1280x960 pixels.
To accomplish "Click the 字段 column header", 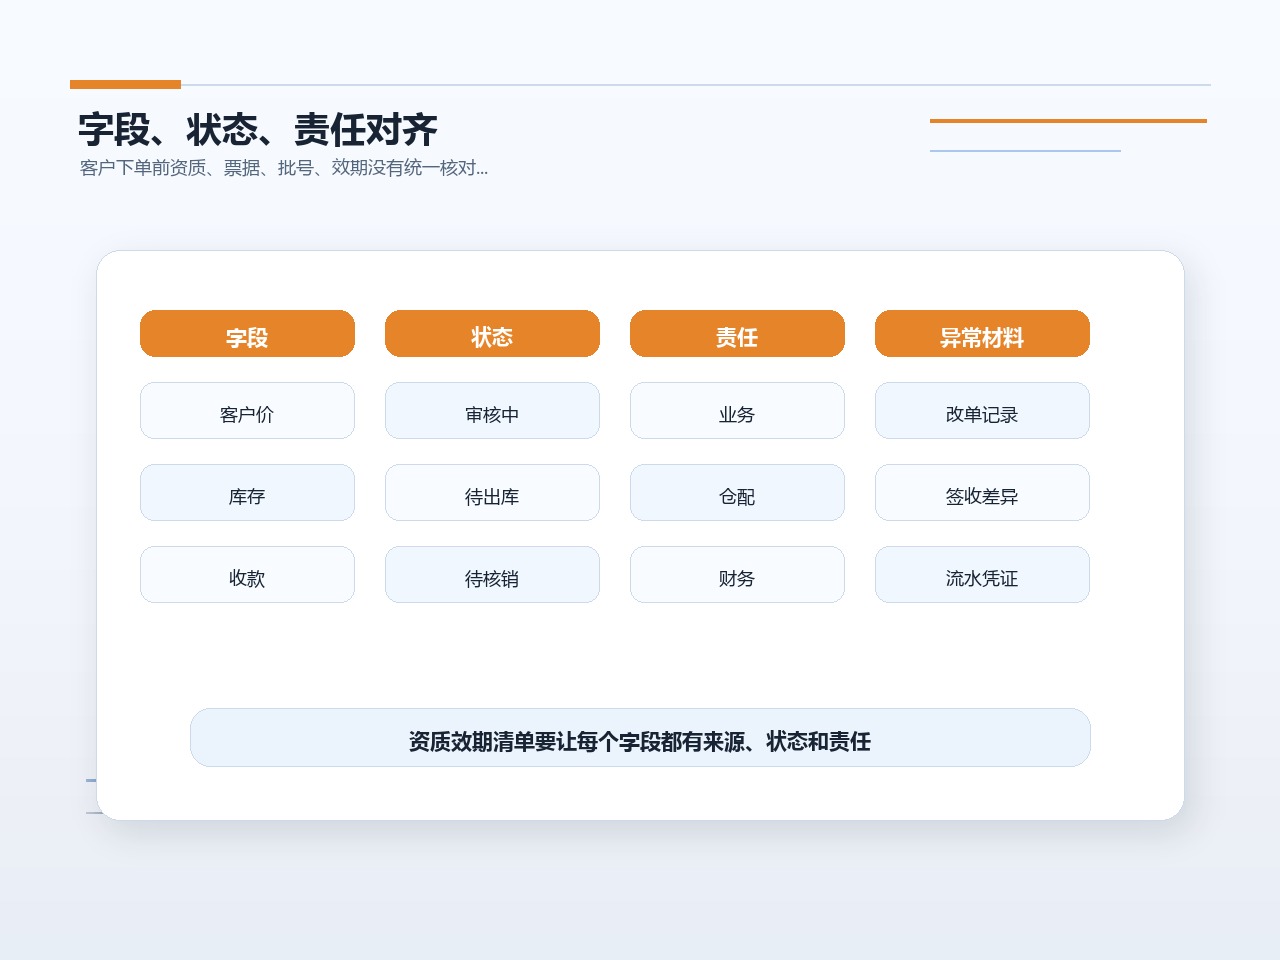I will coord(247,333).
